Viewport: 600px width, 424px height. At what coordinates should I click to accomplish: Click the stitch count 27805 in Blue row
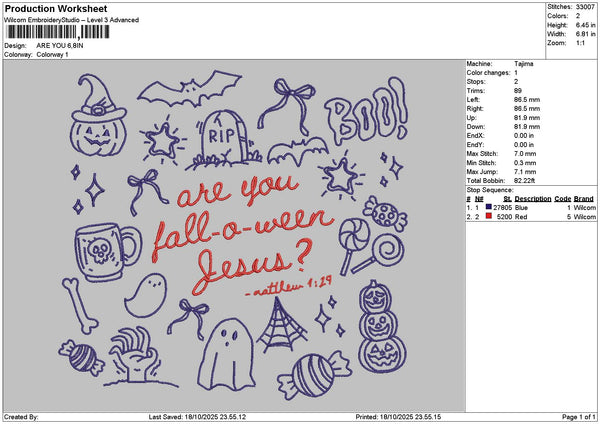coord(502,207)
